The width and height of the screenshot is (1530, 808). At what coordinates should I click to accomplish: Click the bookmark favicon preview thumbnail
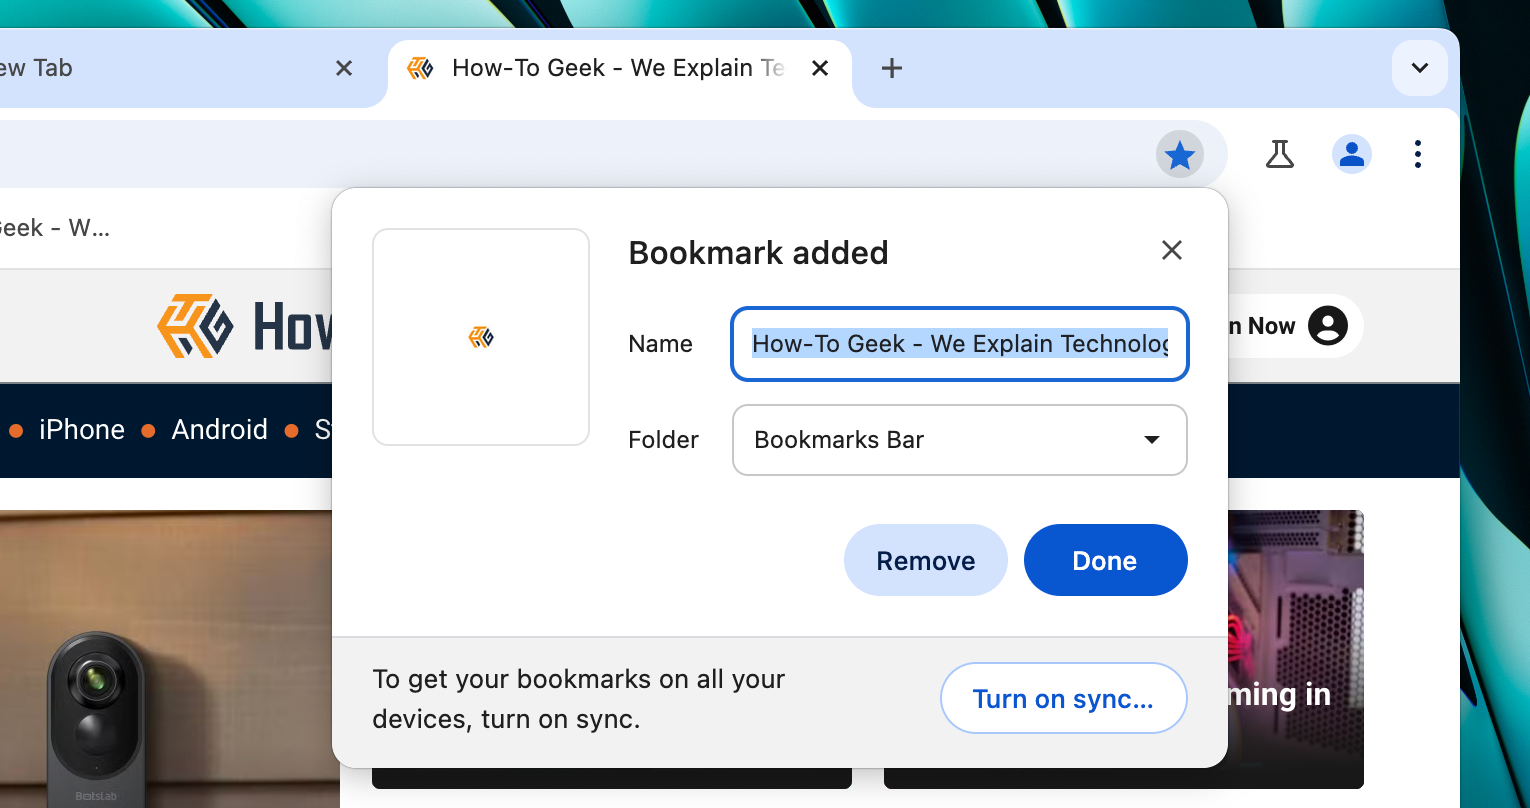click(481, 337)
